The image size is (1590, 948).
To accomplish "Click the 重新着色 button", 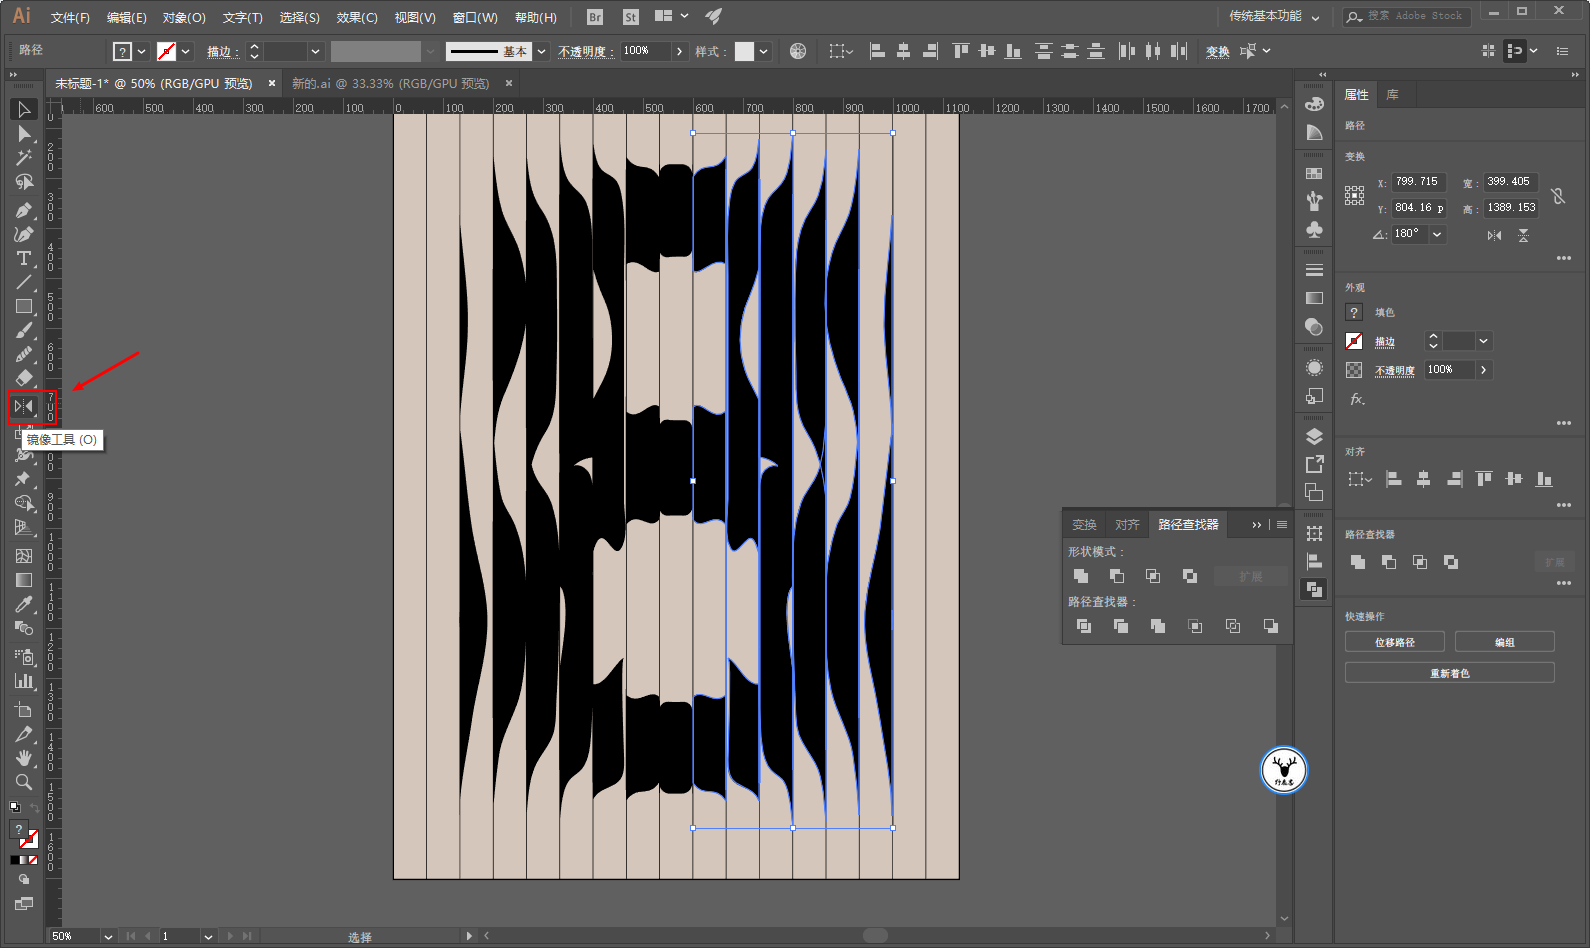I will click(1449, 673).
